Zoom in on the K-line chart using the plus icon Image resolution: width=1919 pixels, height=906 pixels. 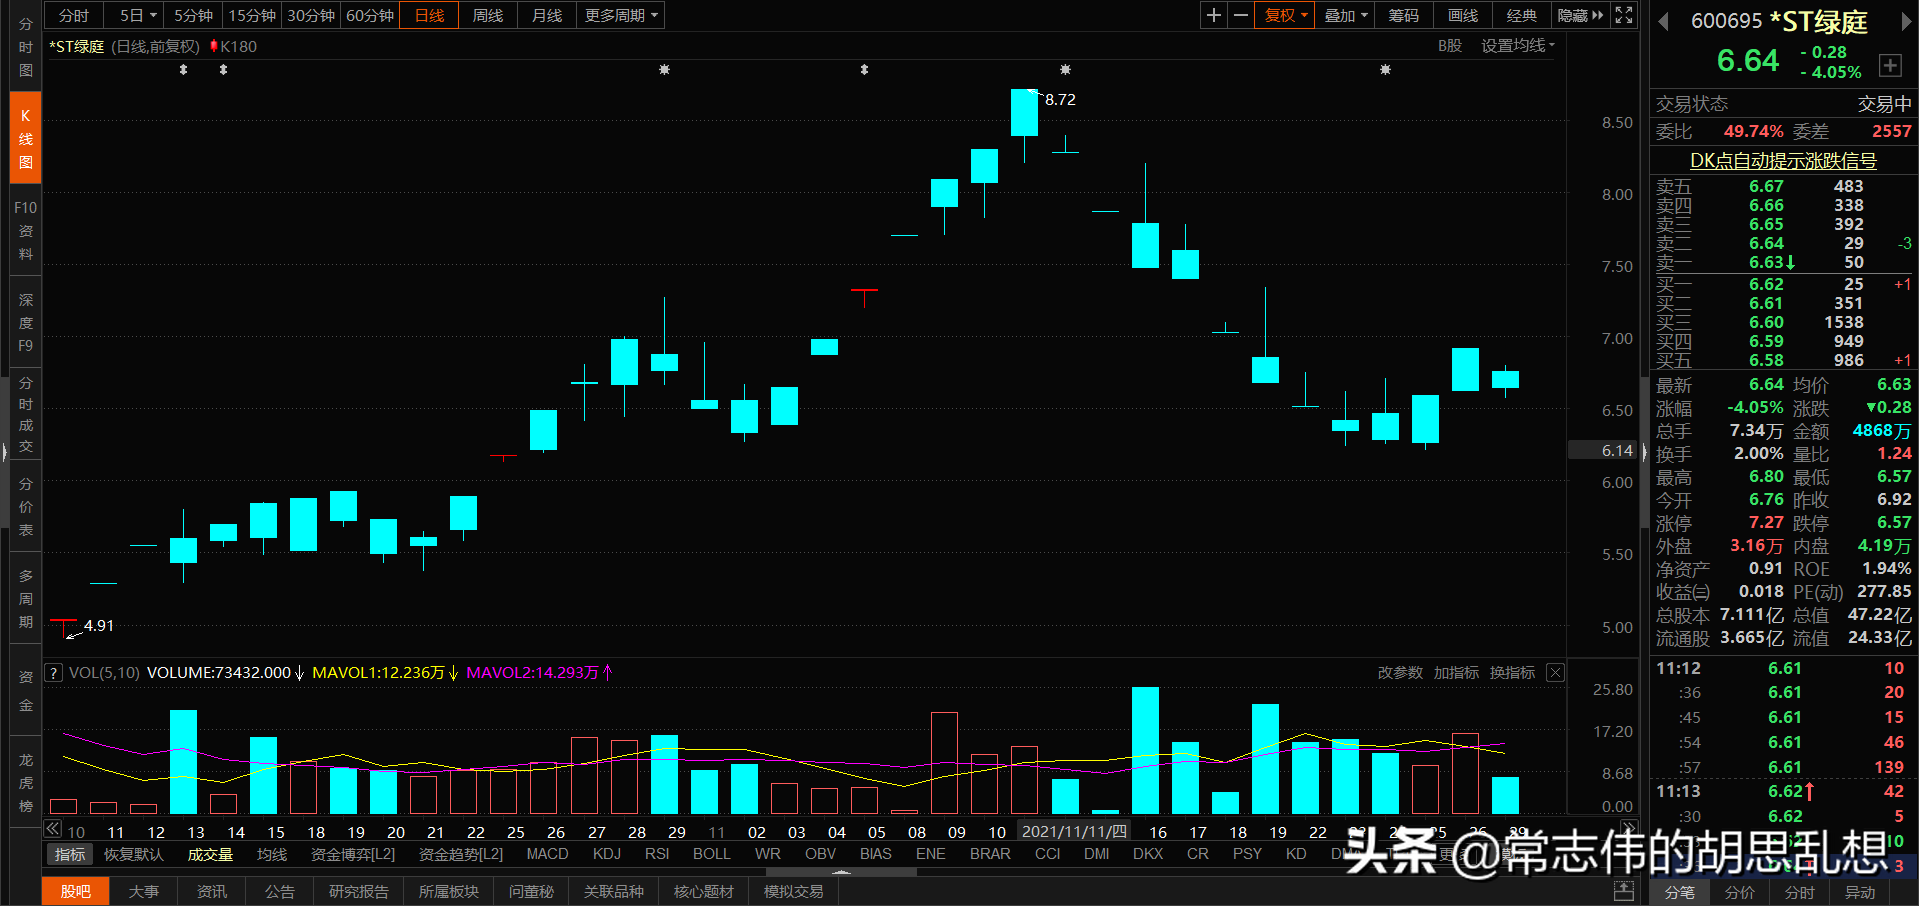[x=1213, y=15]
